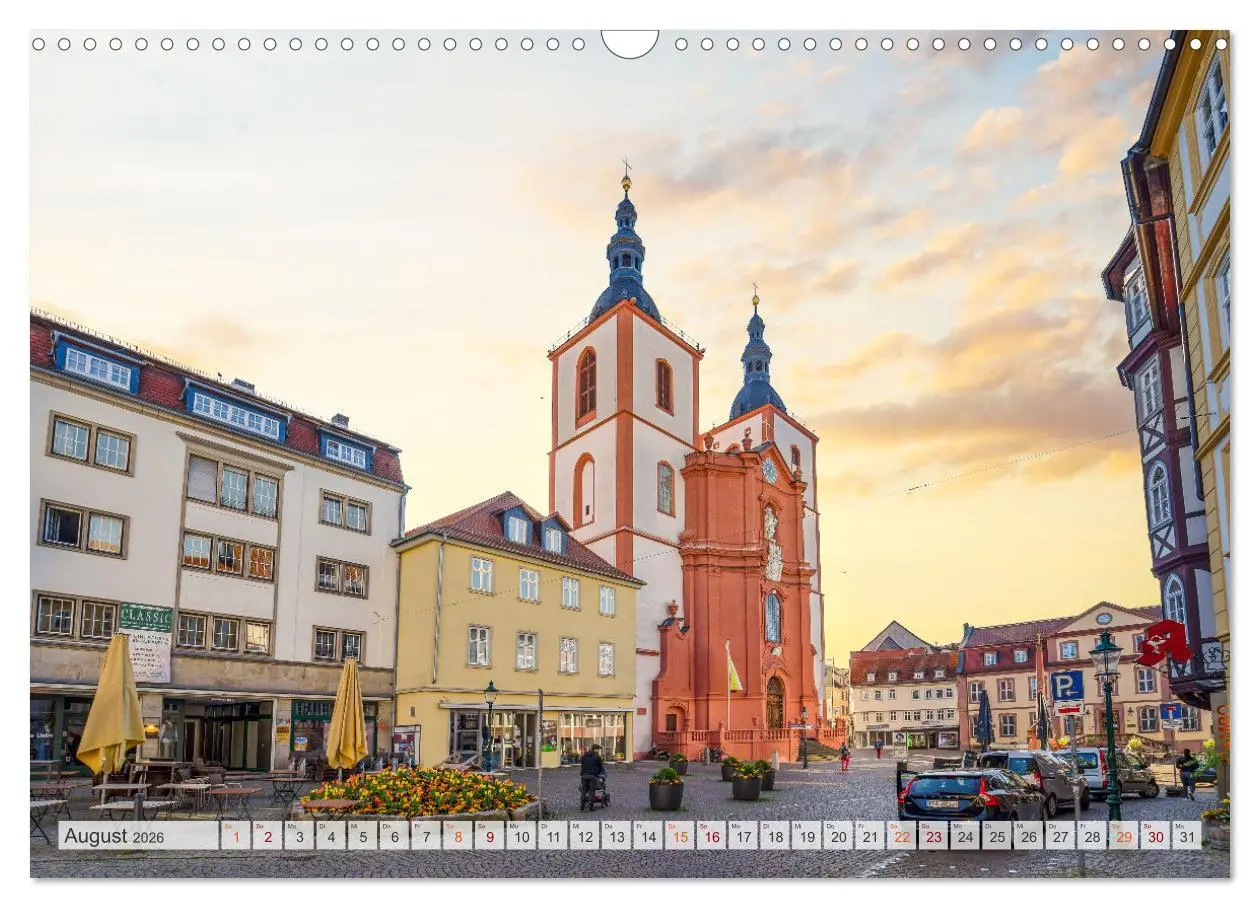Pick day 28 in the calendar row

coord(1092,836)
